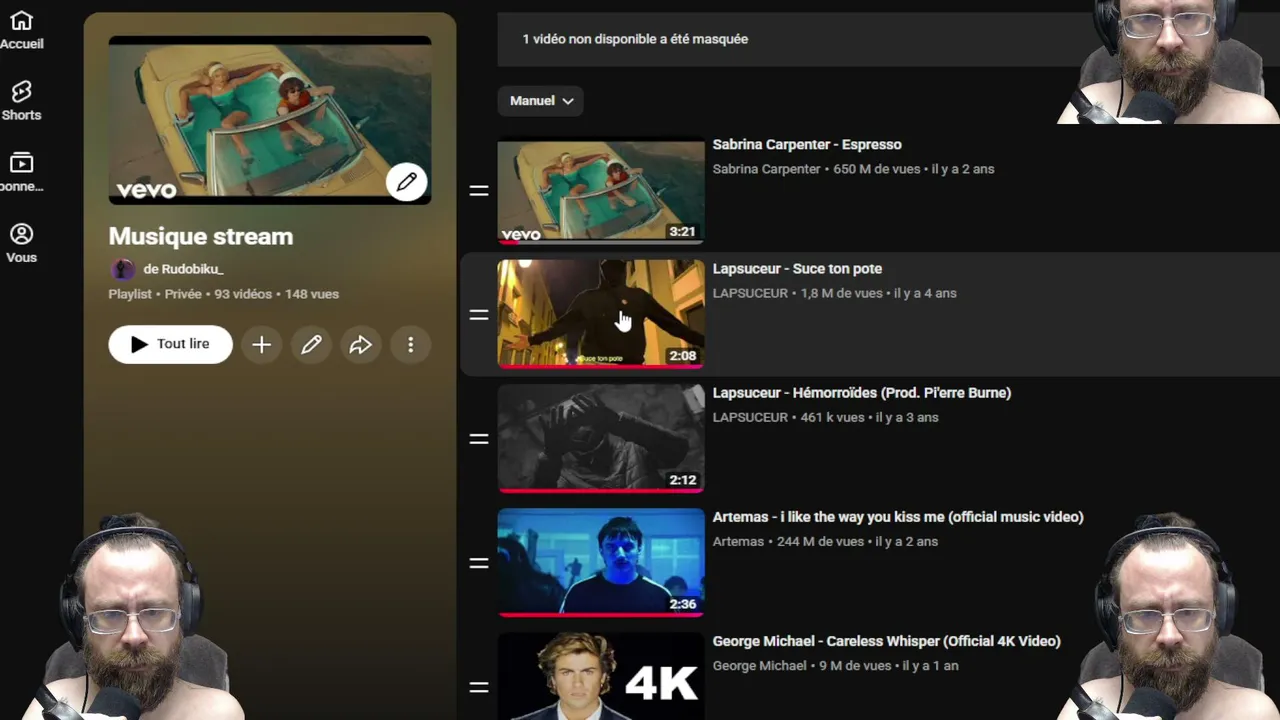Visit the LAPSUCEUR channel under Hémorroïdes
Screen dimensions: 1280x720
click(x=750, y=417)
